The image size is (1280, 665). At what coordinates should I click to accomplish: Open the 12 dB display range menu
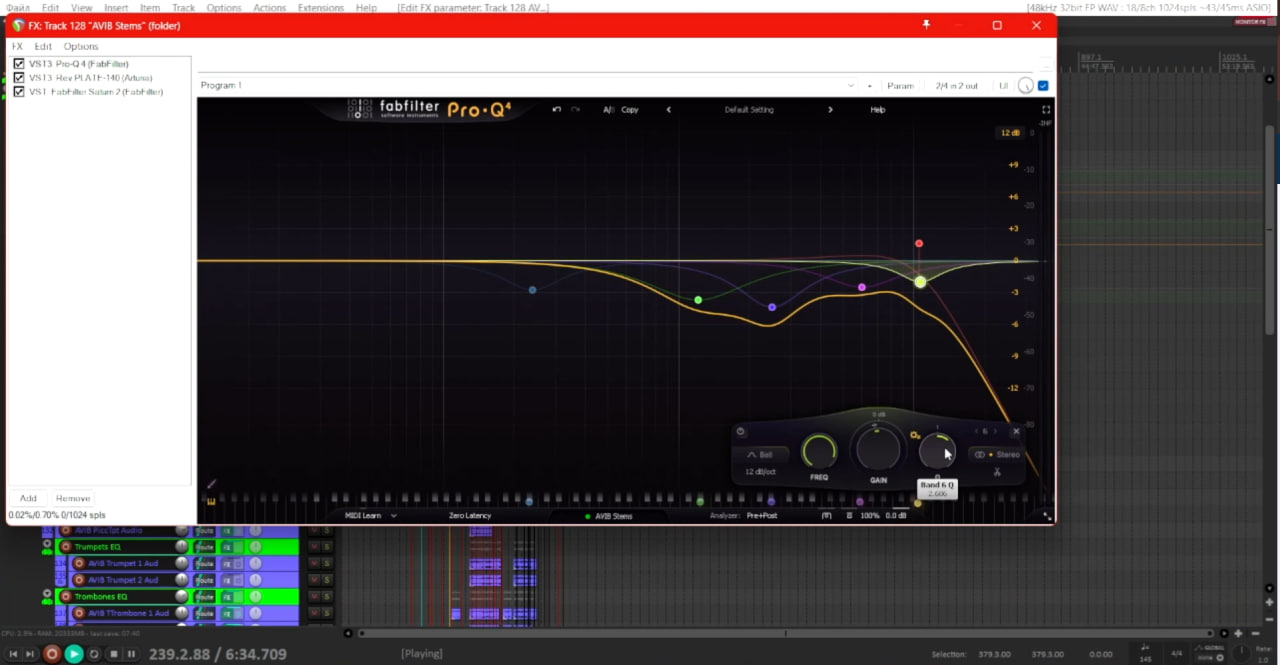[x=1010, y=133]
